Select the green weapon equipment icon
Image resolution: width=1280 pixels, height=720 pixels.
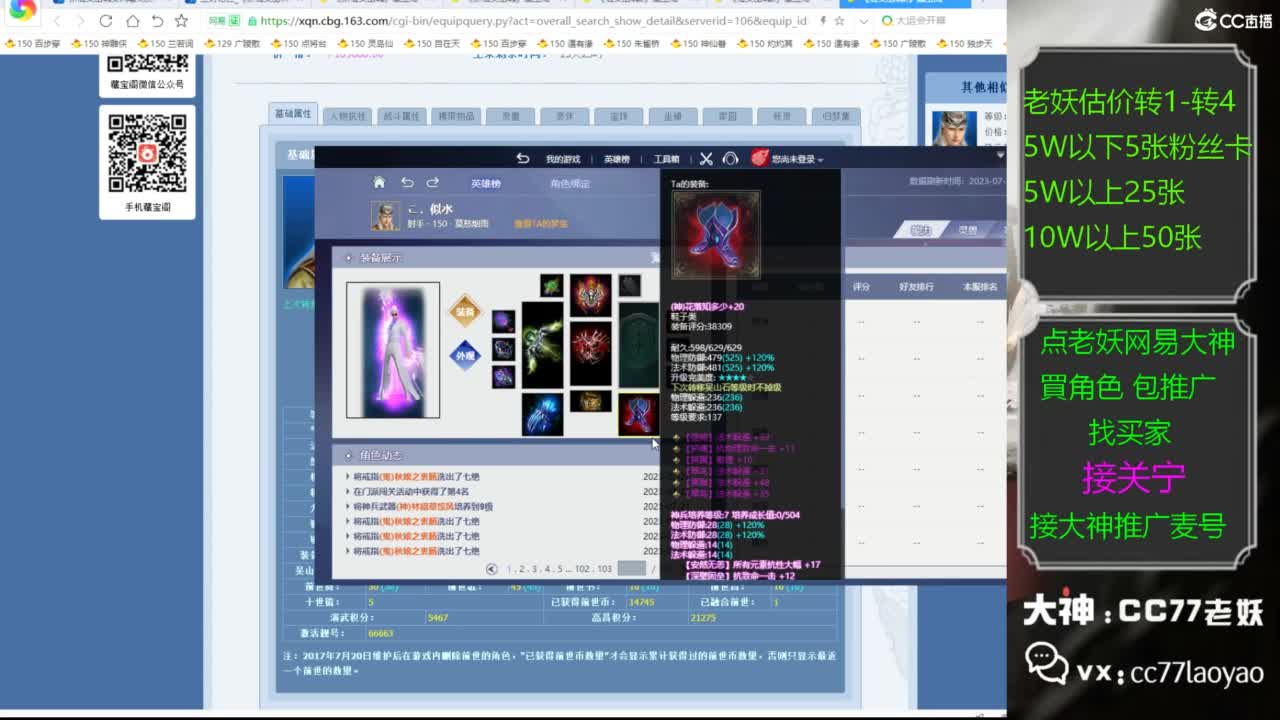542,345
